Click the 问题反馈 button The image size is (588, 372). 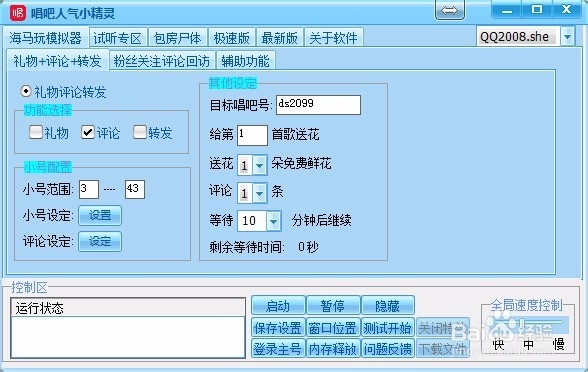tap(387, 349)
